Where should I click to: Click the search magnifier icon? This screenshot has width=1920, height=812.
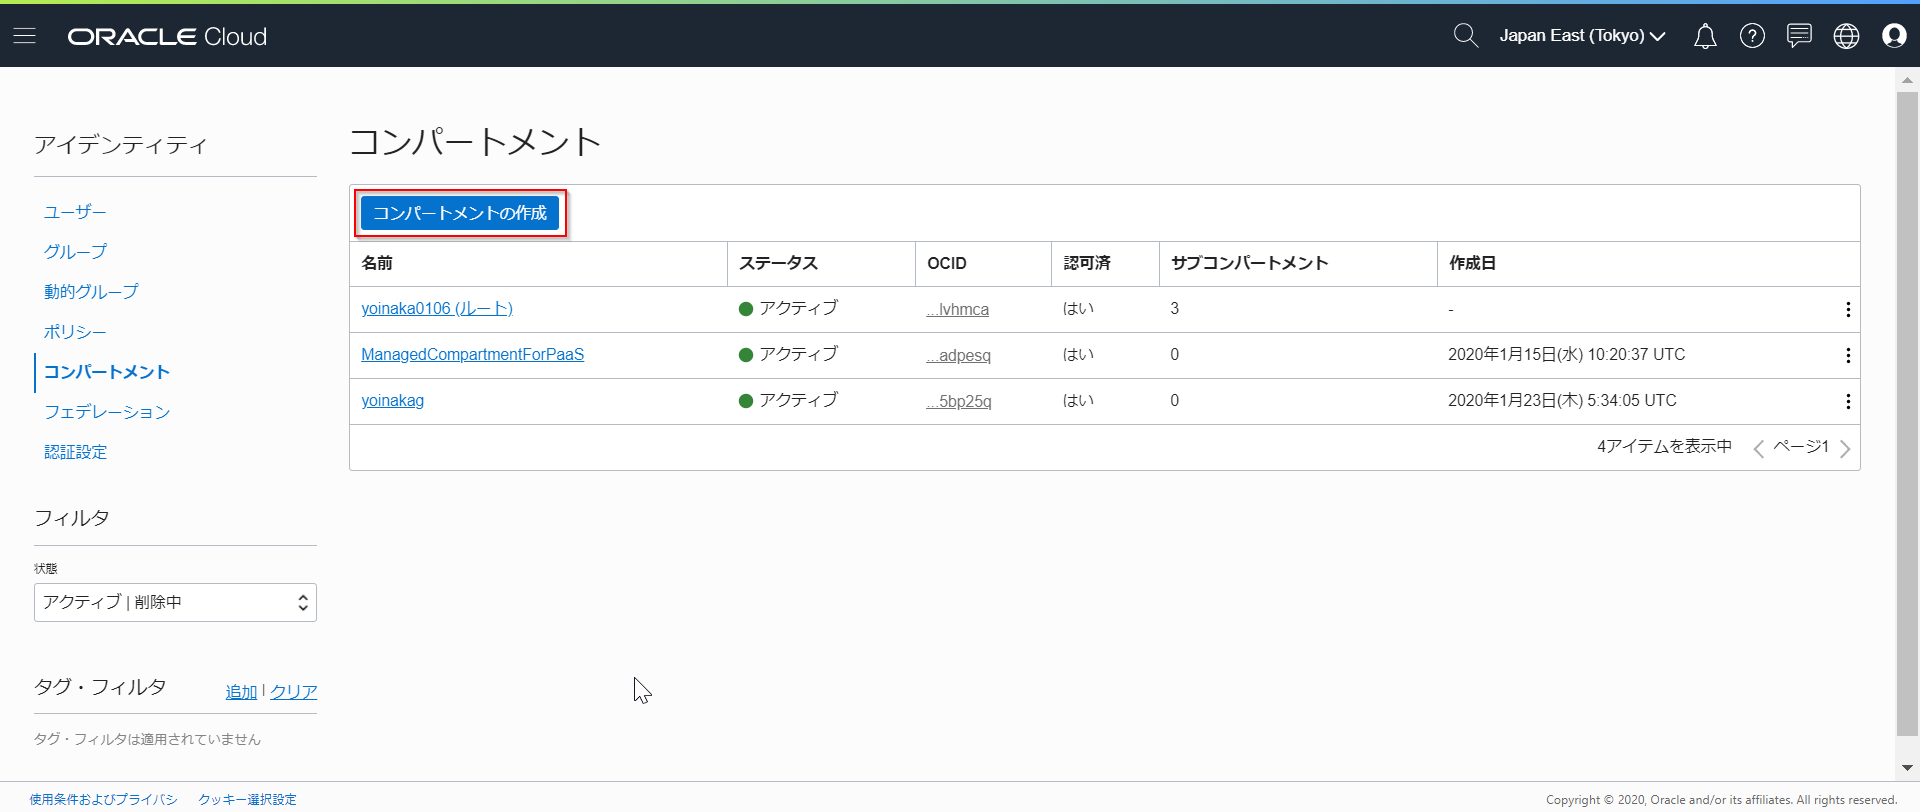click(1465, 36)
